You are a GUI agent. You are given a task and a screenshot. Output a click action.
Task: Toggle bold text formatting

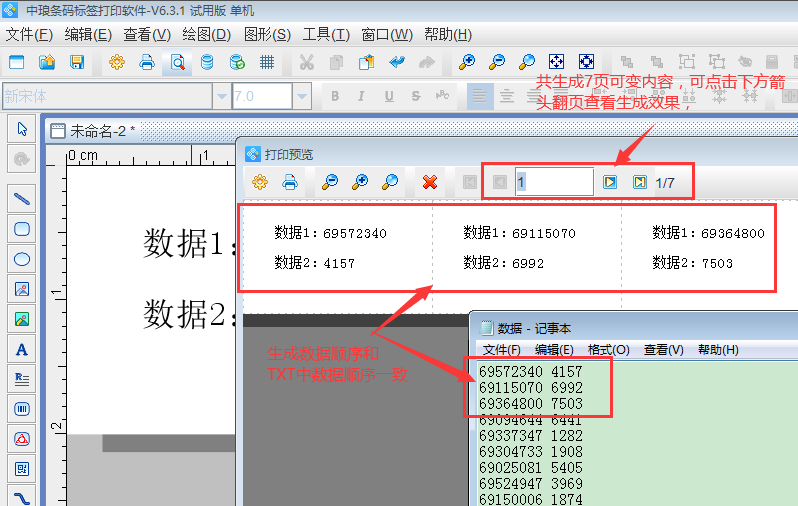pyautogui.click(x=335, y=97)
